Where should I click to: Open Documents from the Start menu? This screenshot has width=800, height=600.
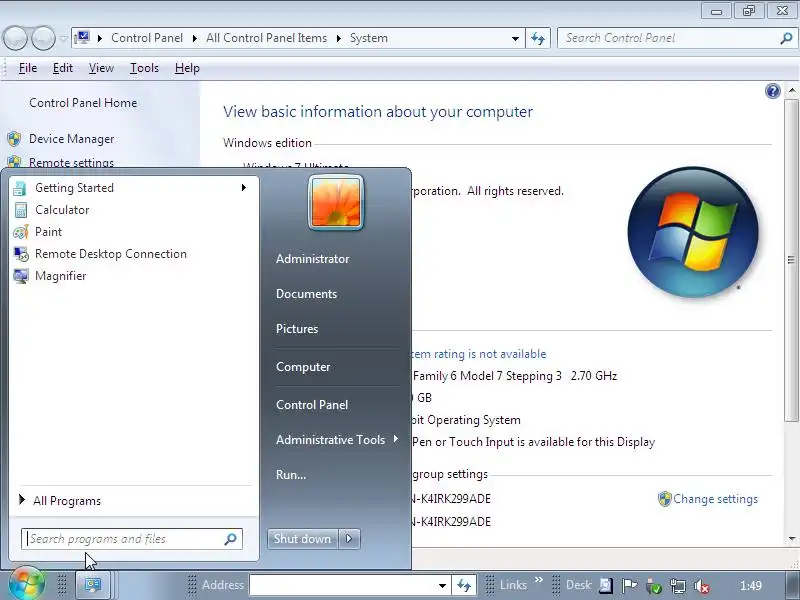point(307,294)
